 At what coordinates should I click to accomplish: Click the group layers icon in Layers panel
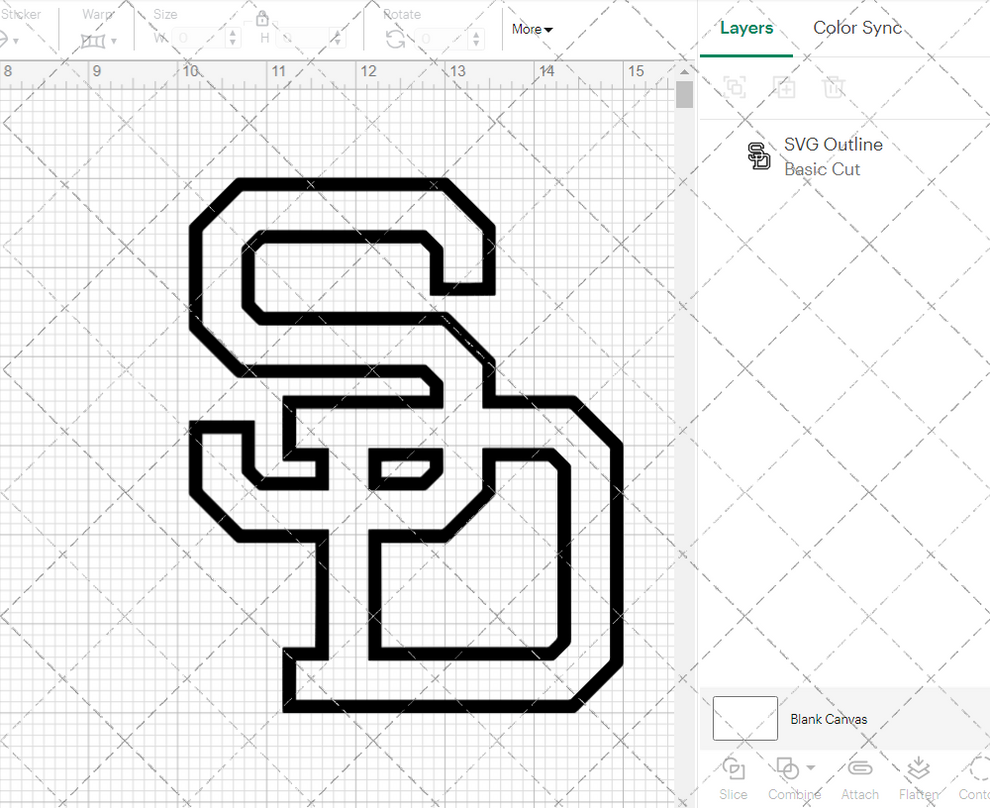[x=735, y=87]
